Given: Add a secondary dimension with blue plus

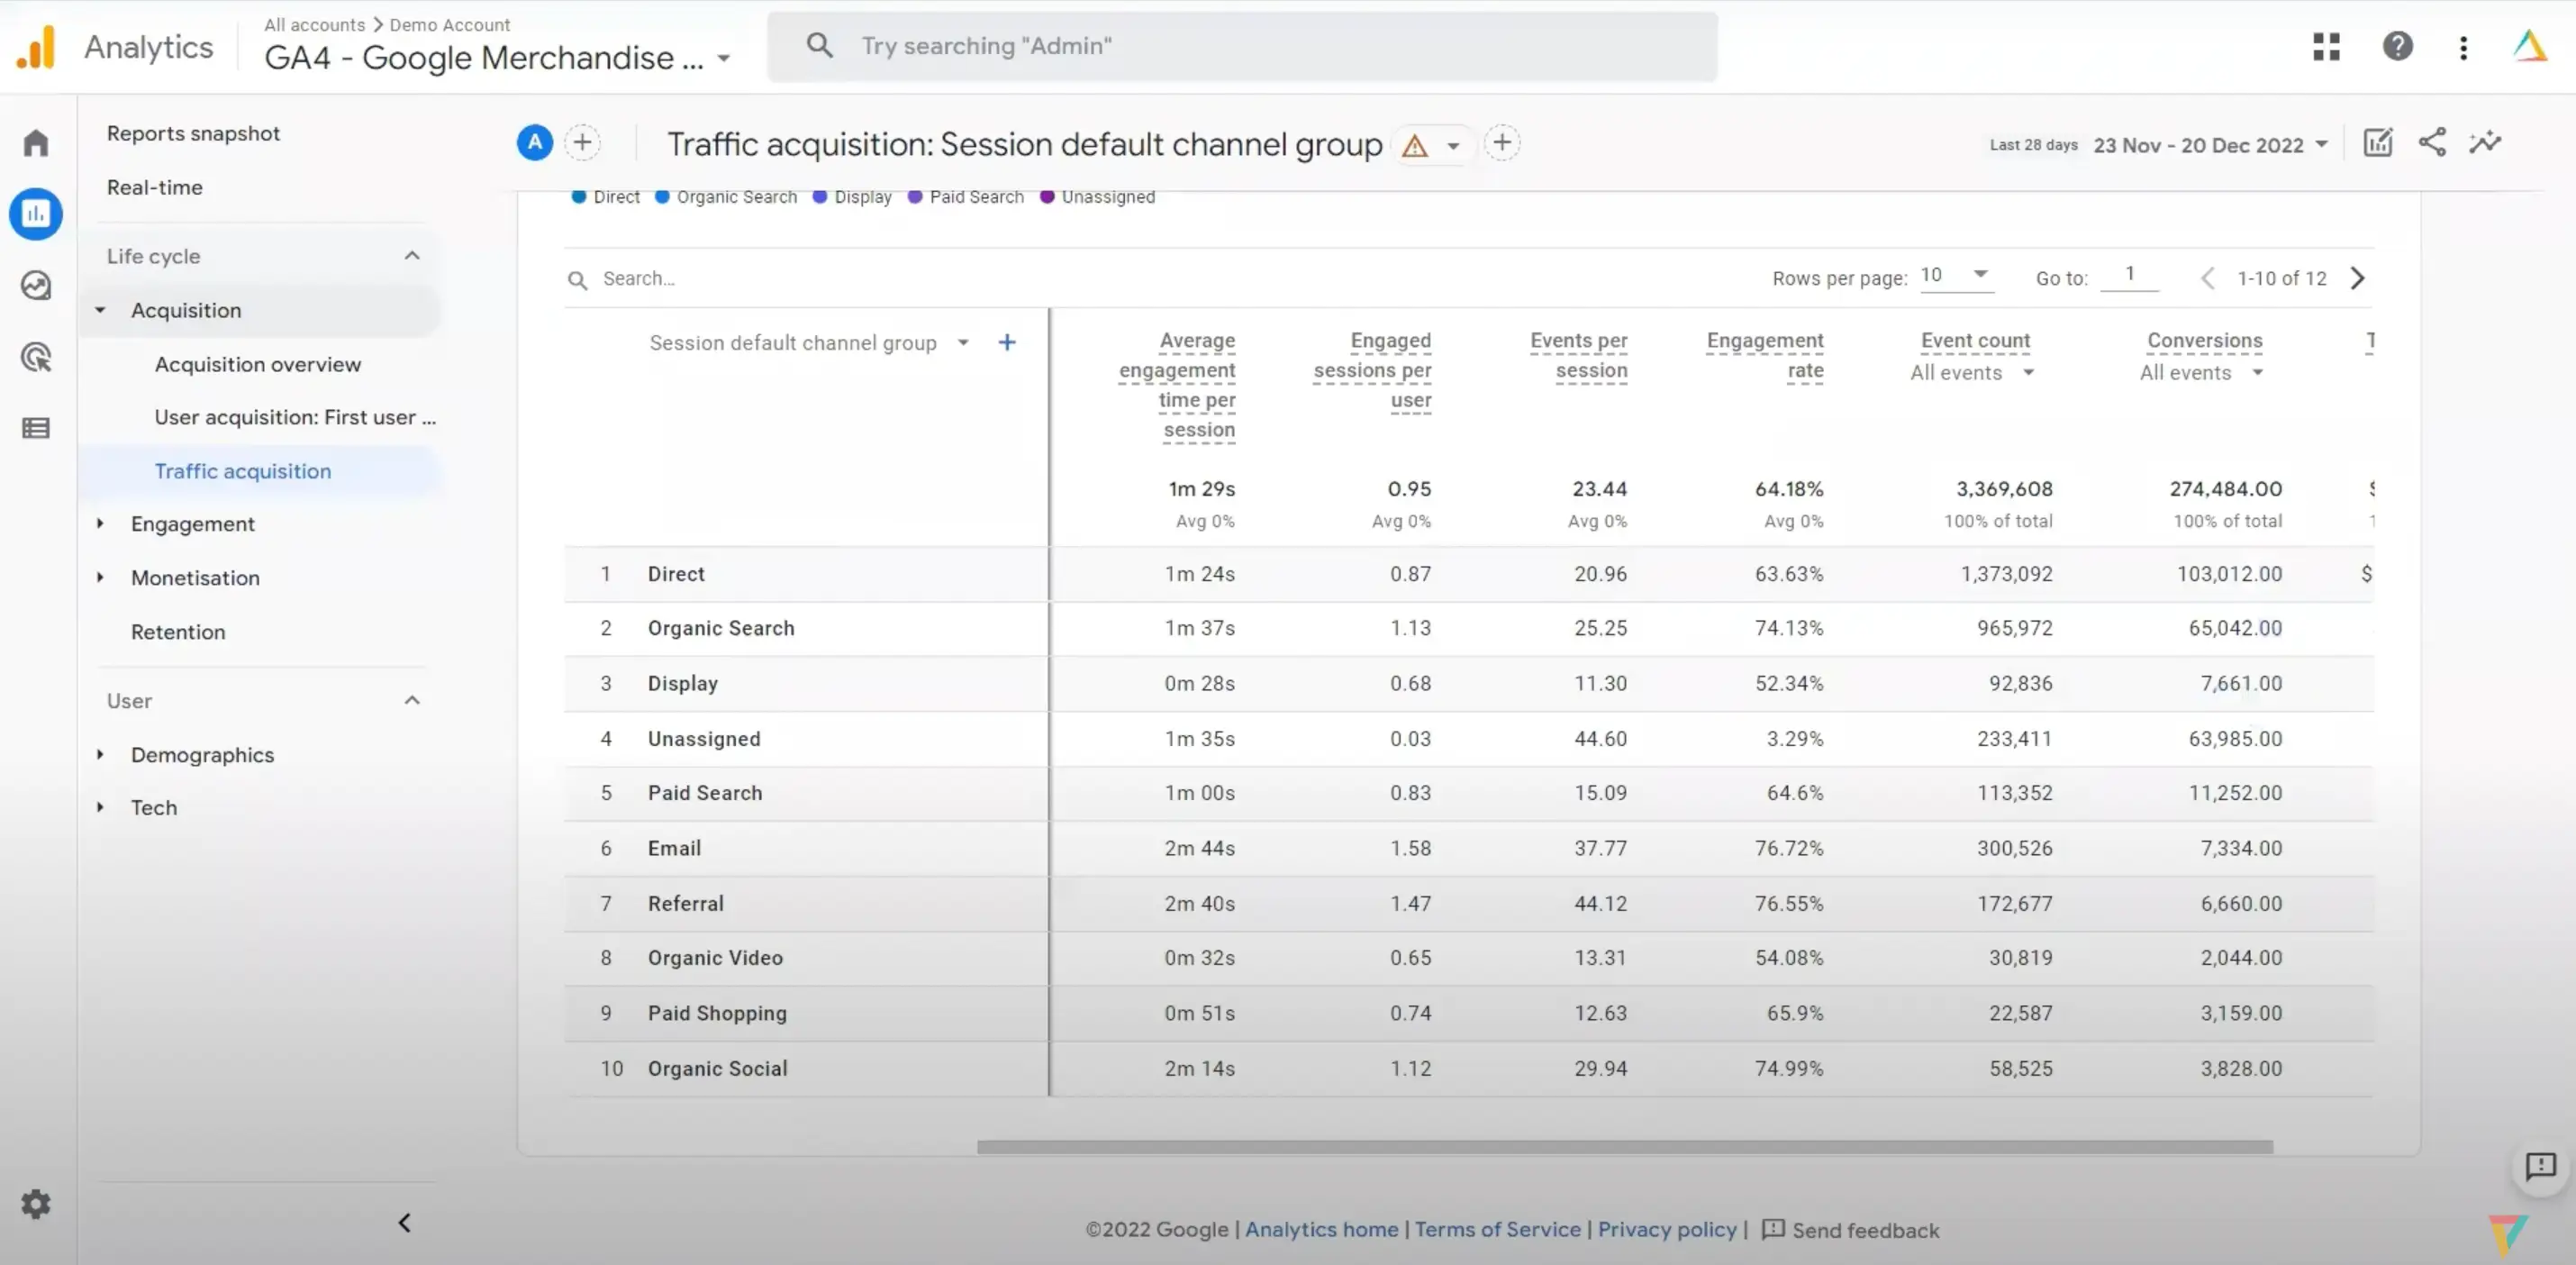Looking at the screenshot, I should [1007, 343].
